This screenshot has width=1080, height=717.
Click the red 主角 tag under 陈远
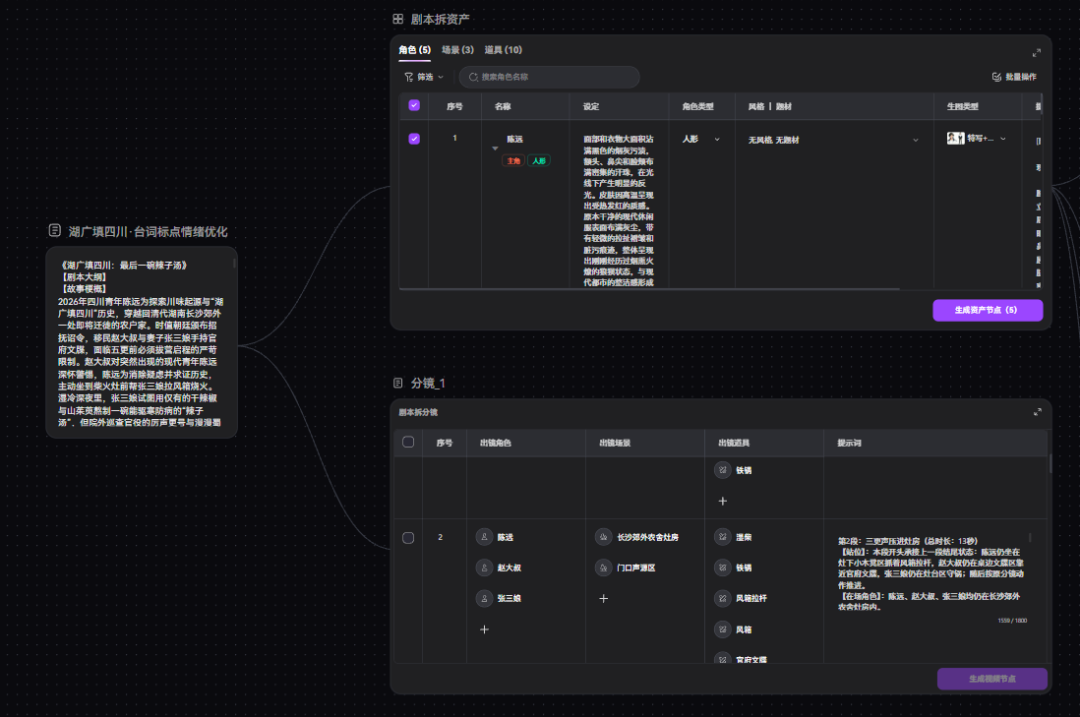click(x=513, y=160)
